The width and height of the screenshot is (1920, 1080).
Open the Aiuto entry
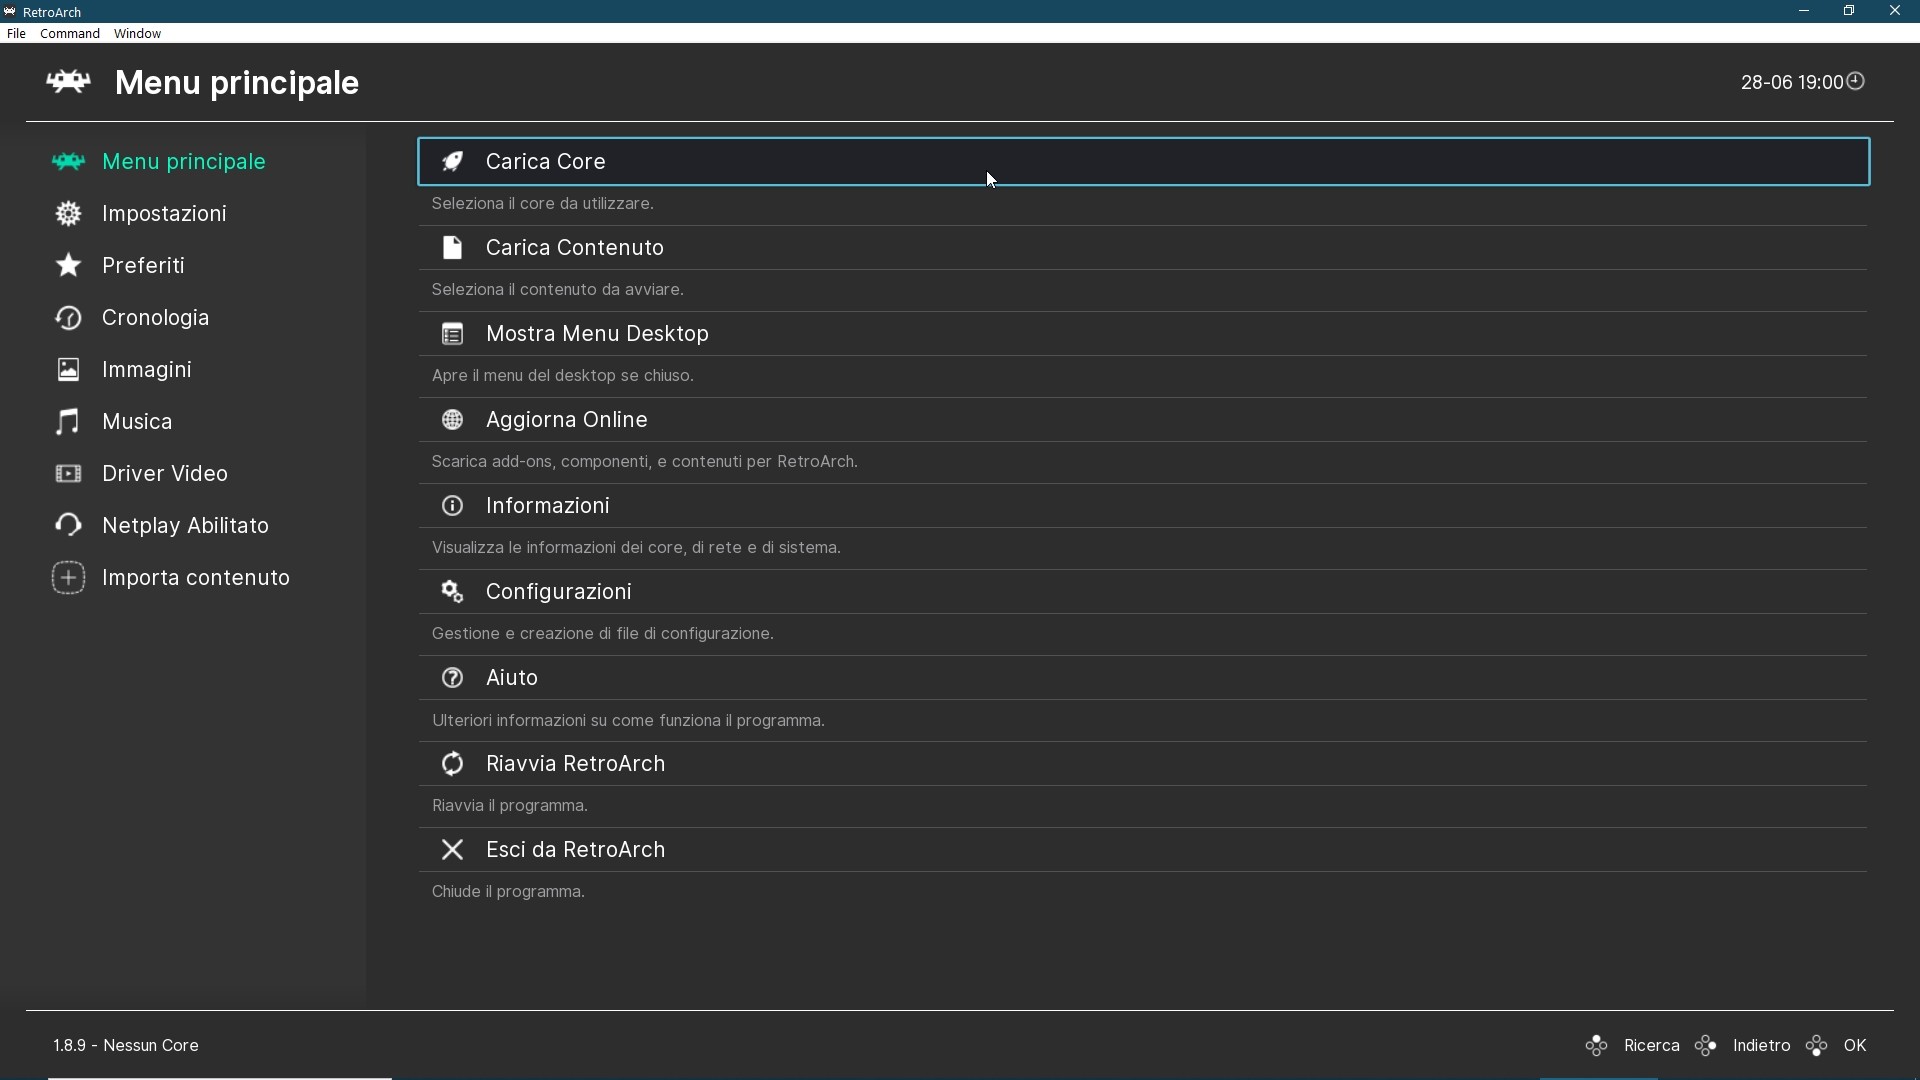click(1143, 678)
